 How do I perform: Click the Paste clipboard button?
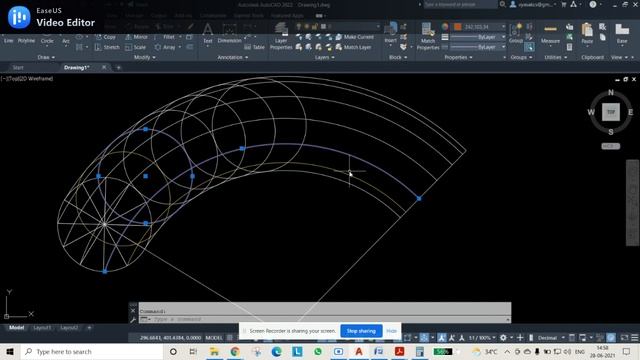[x=587, y=33]
